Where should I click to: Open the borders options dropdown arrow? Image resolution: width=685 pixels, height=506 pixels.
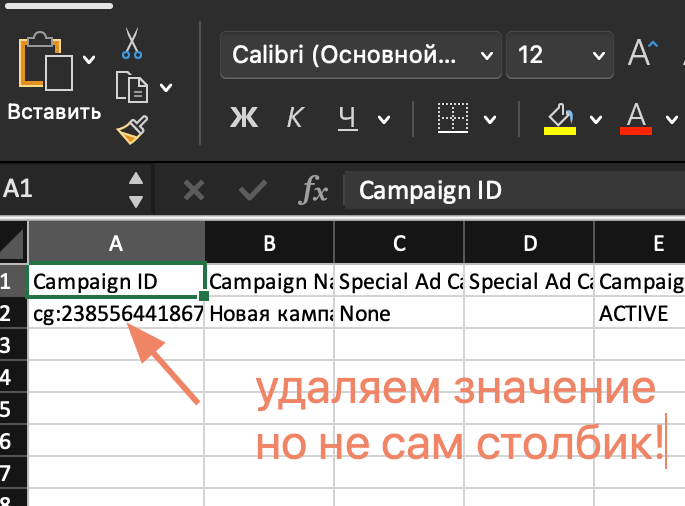point(490,119)
